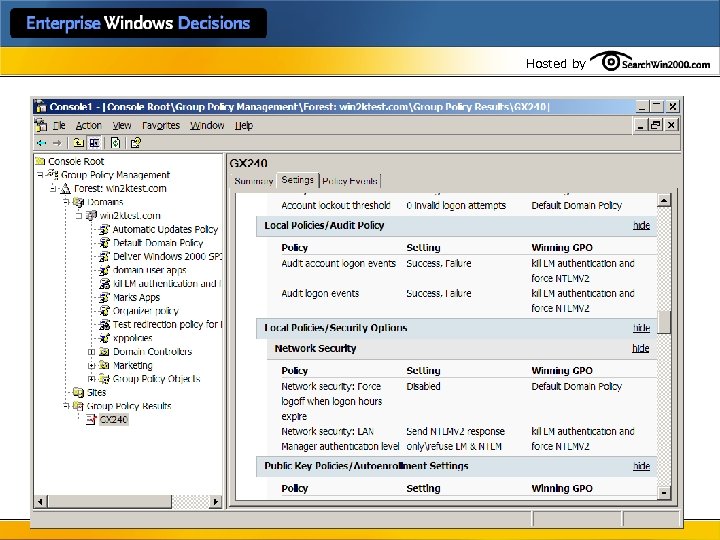Click the SearchWin2000.com logo

[650, 62]
